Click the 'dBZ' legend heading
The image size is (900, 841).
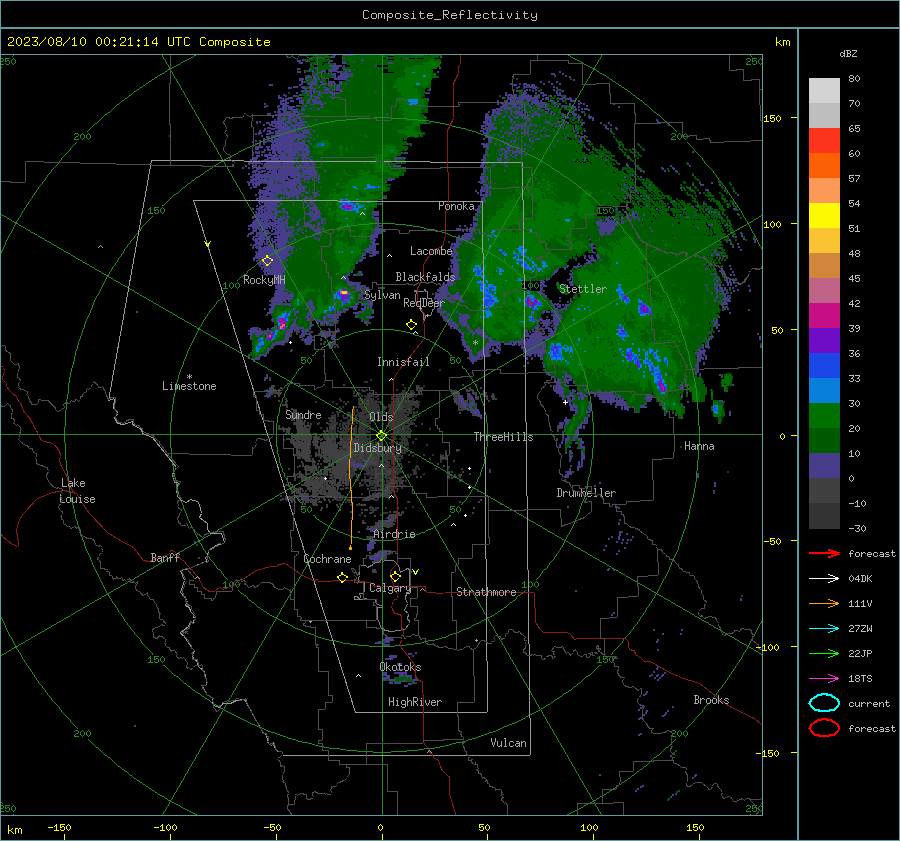[848, 53]
